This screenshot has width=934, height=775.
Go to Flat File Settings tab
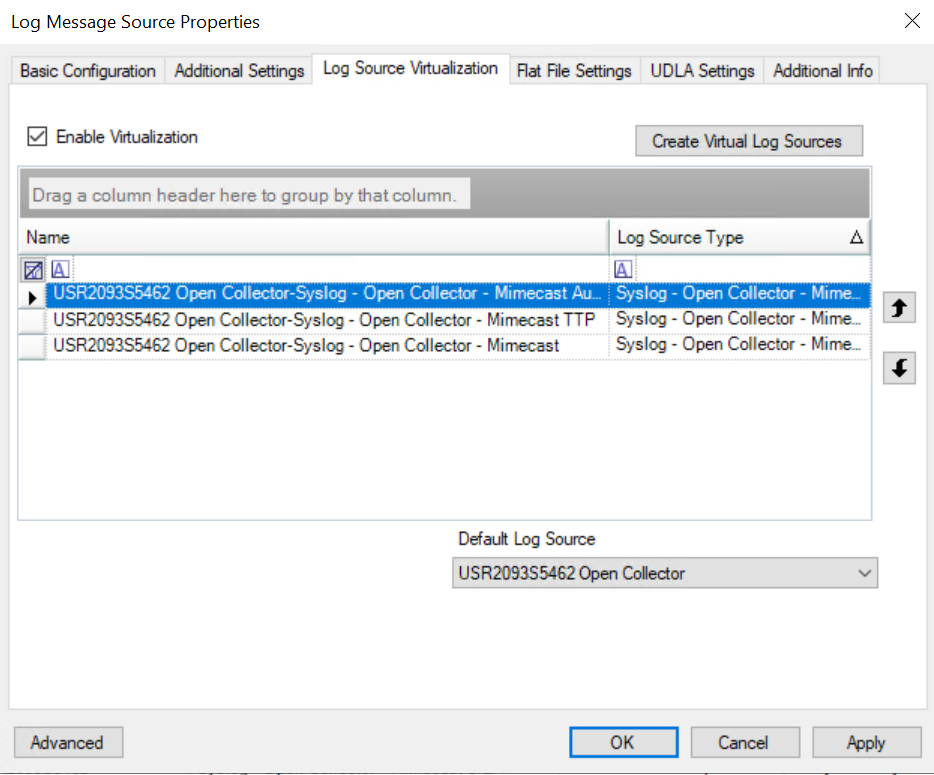pos(574,71)
